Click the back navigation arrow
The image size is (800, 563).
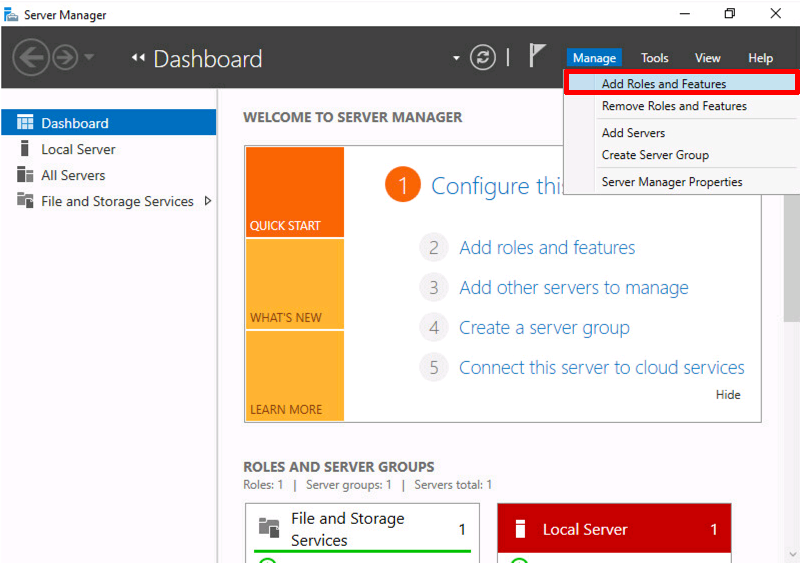(x=31, y=58)
